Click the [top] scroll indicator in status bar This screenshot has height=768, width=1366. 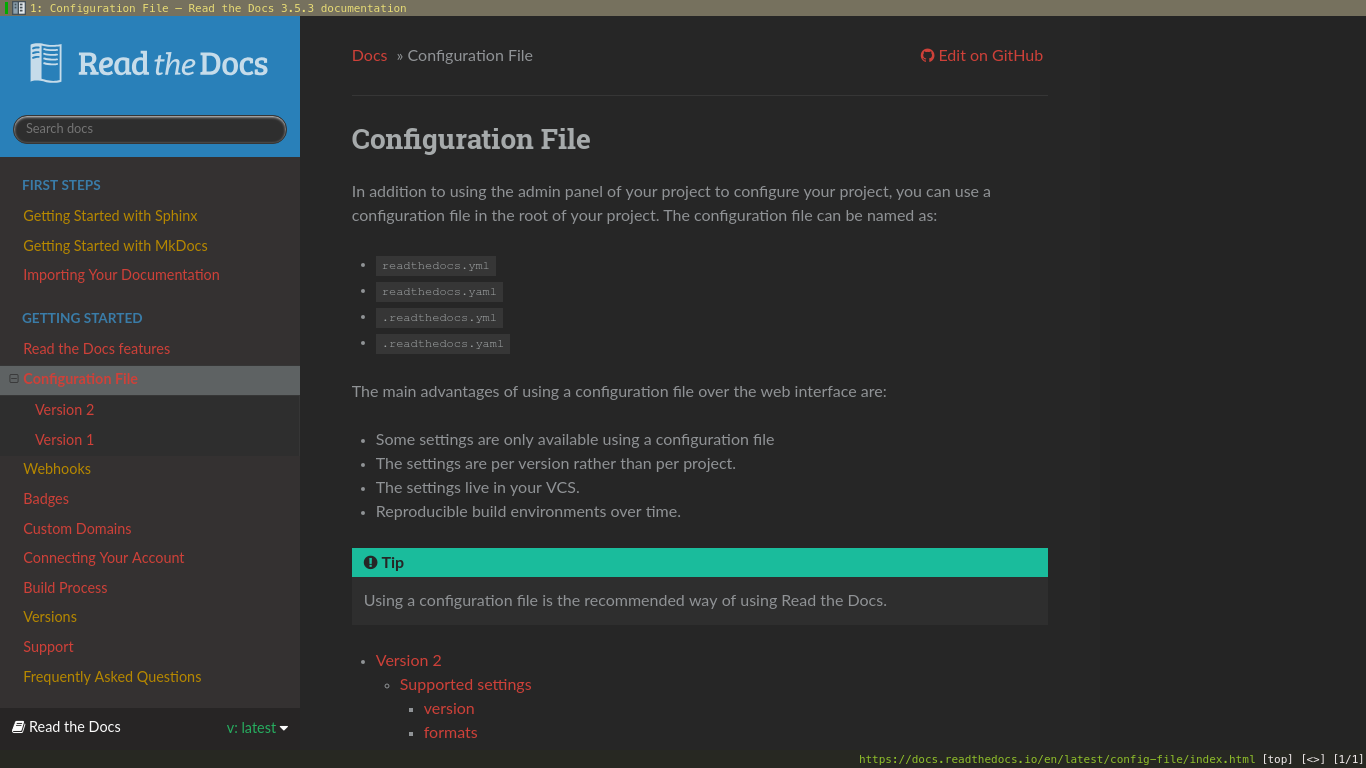coord(1277,760)
